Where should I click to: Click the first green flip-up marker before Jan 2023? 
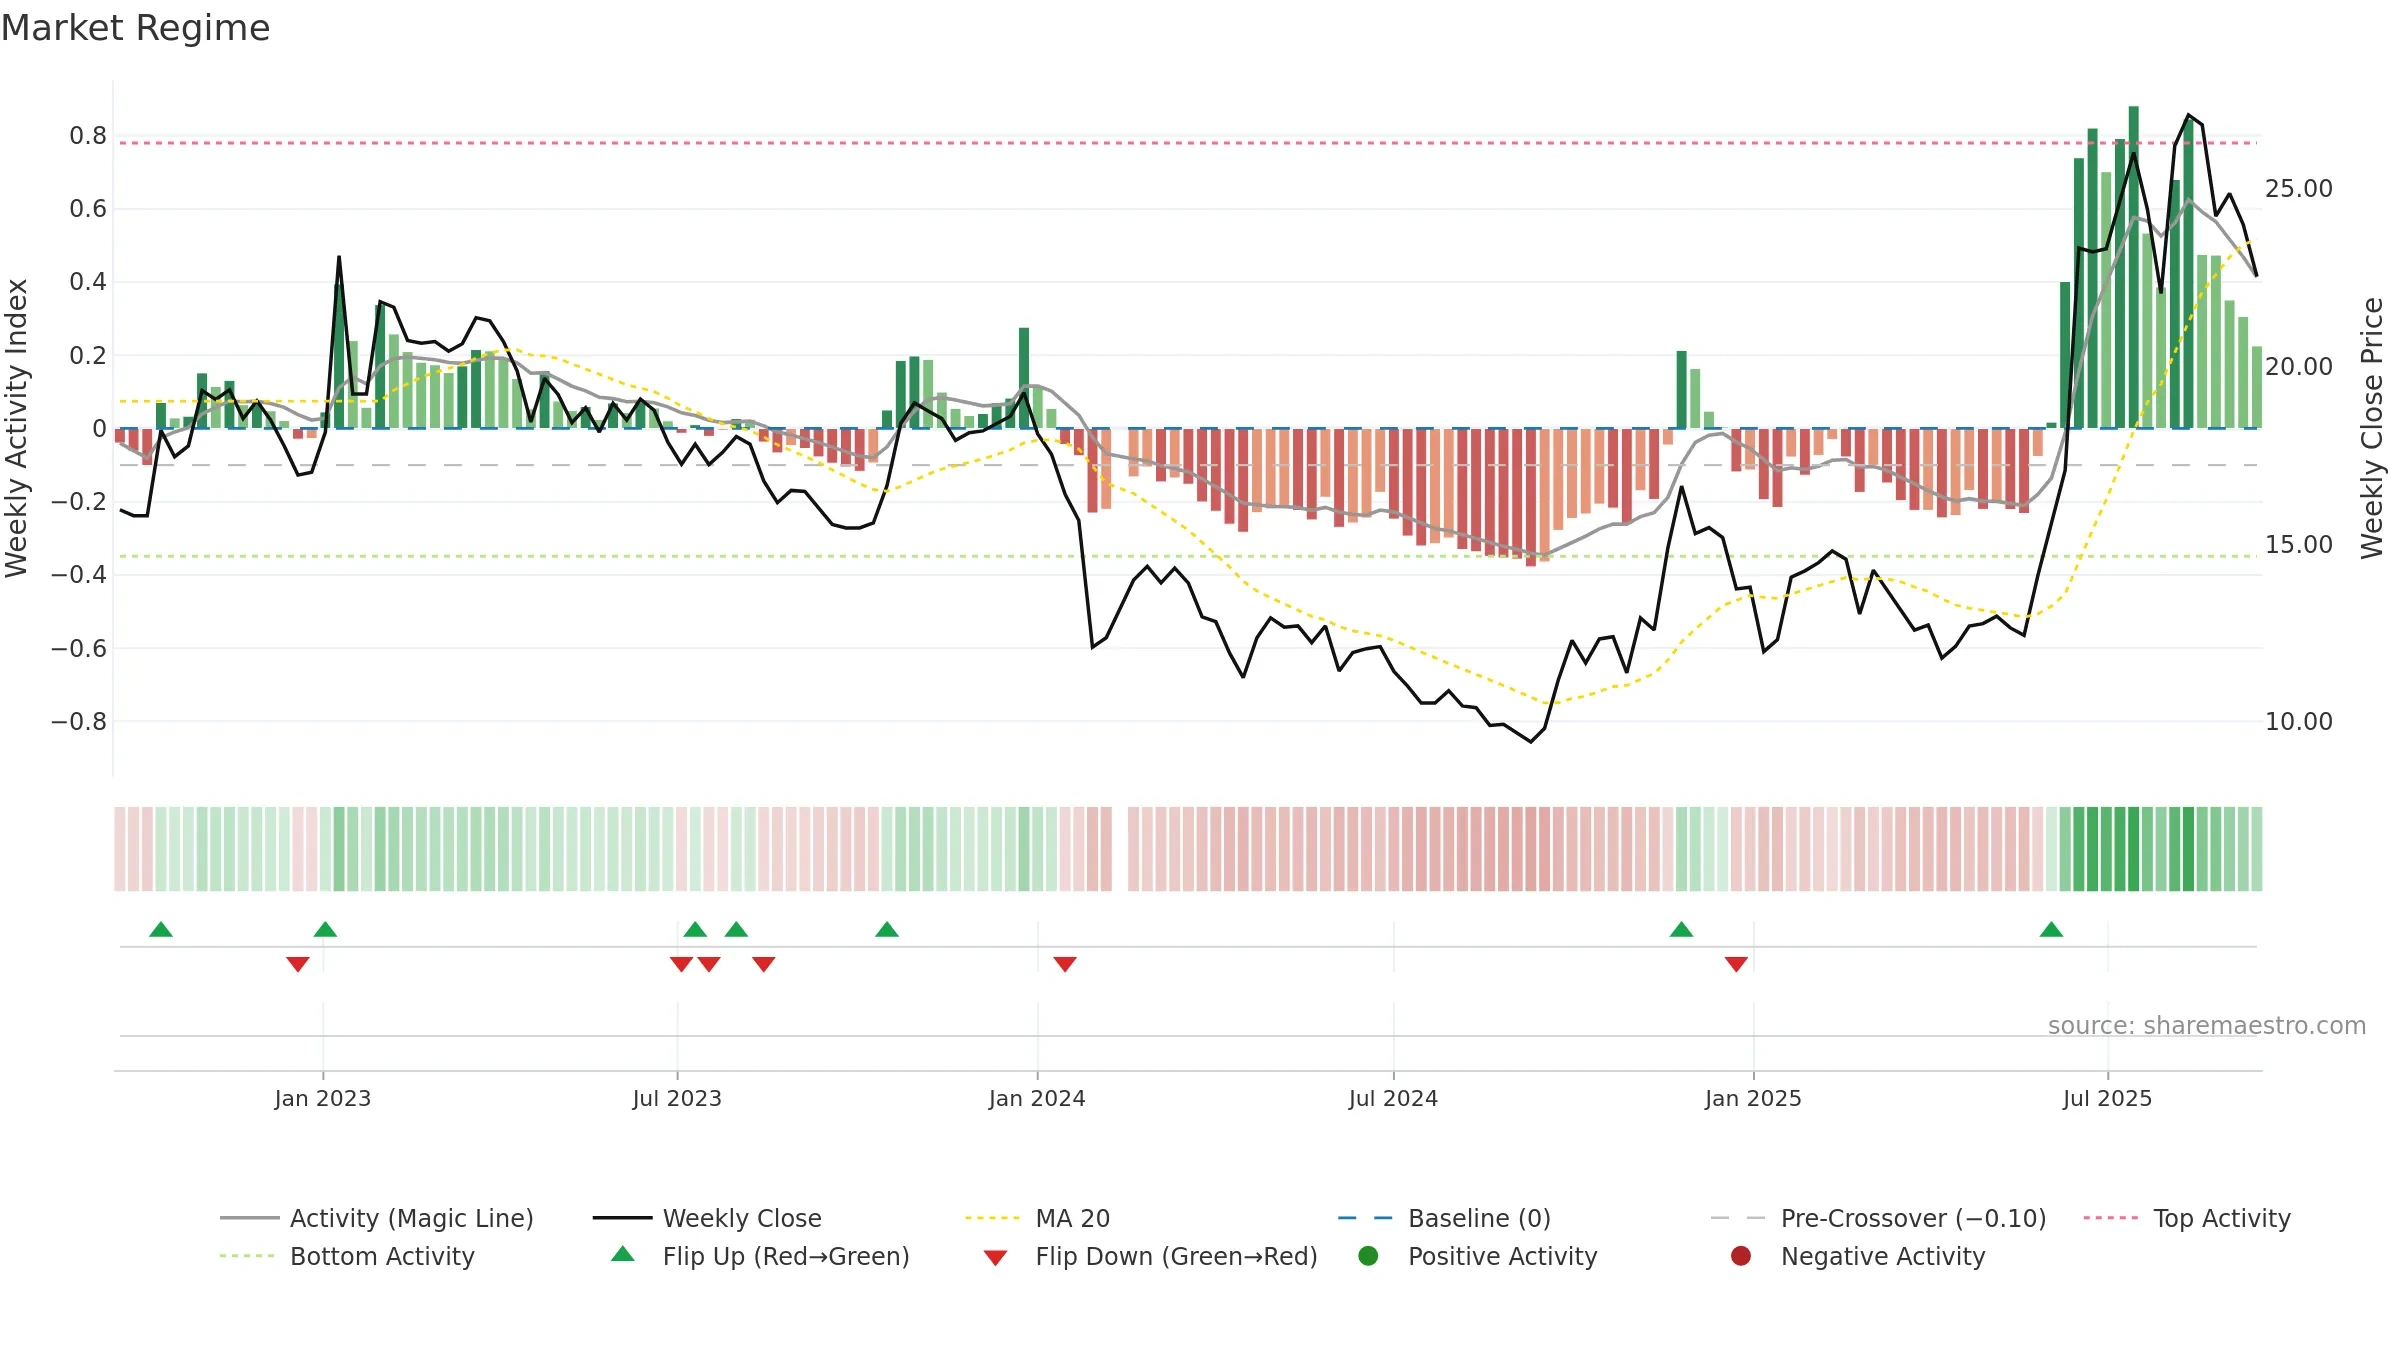click(x=161, y=929)
